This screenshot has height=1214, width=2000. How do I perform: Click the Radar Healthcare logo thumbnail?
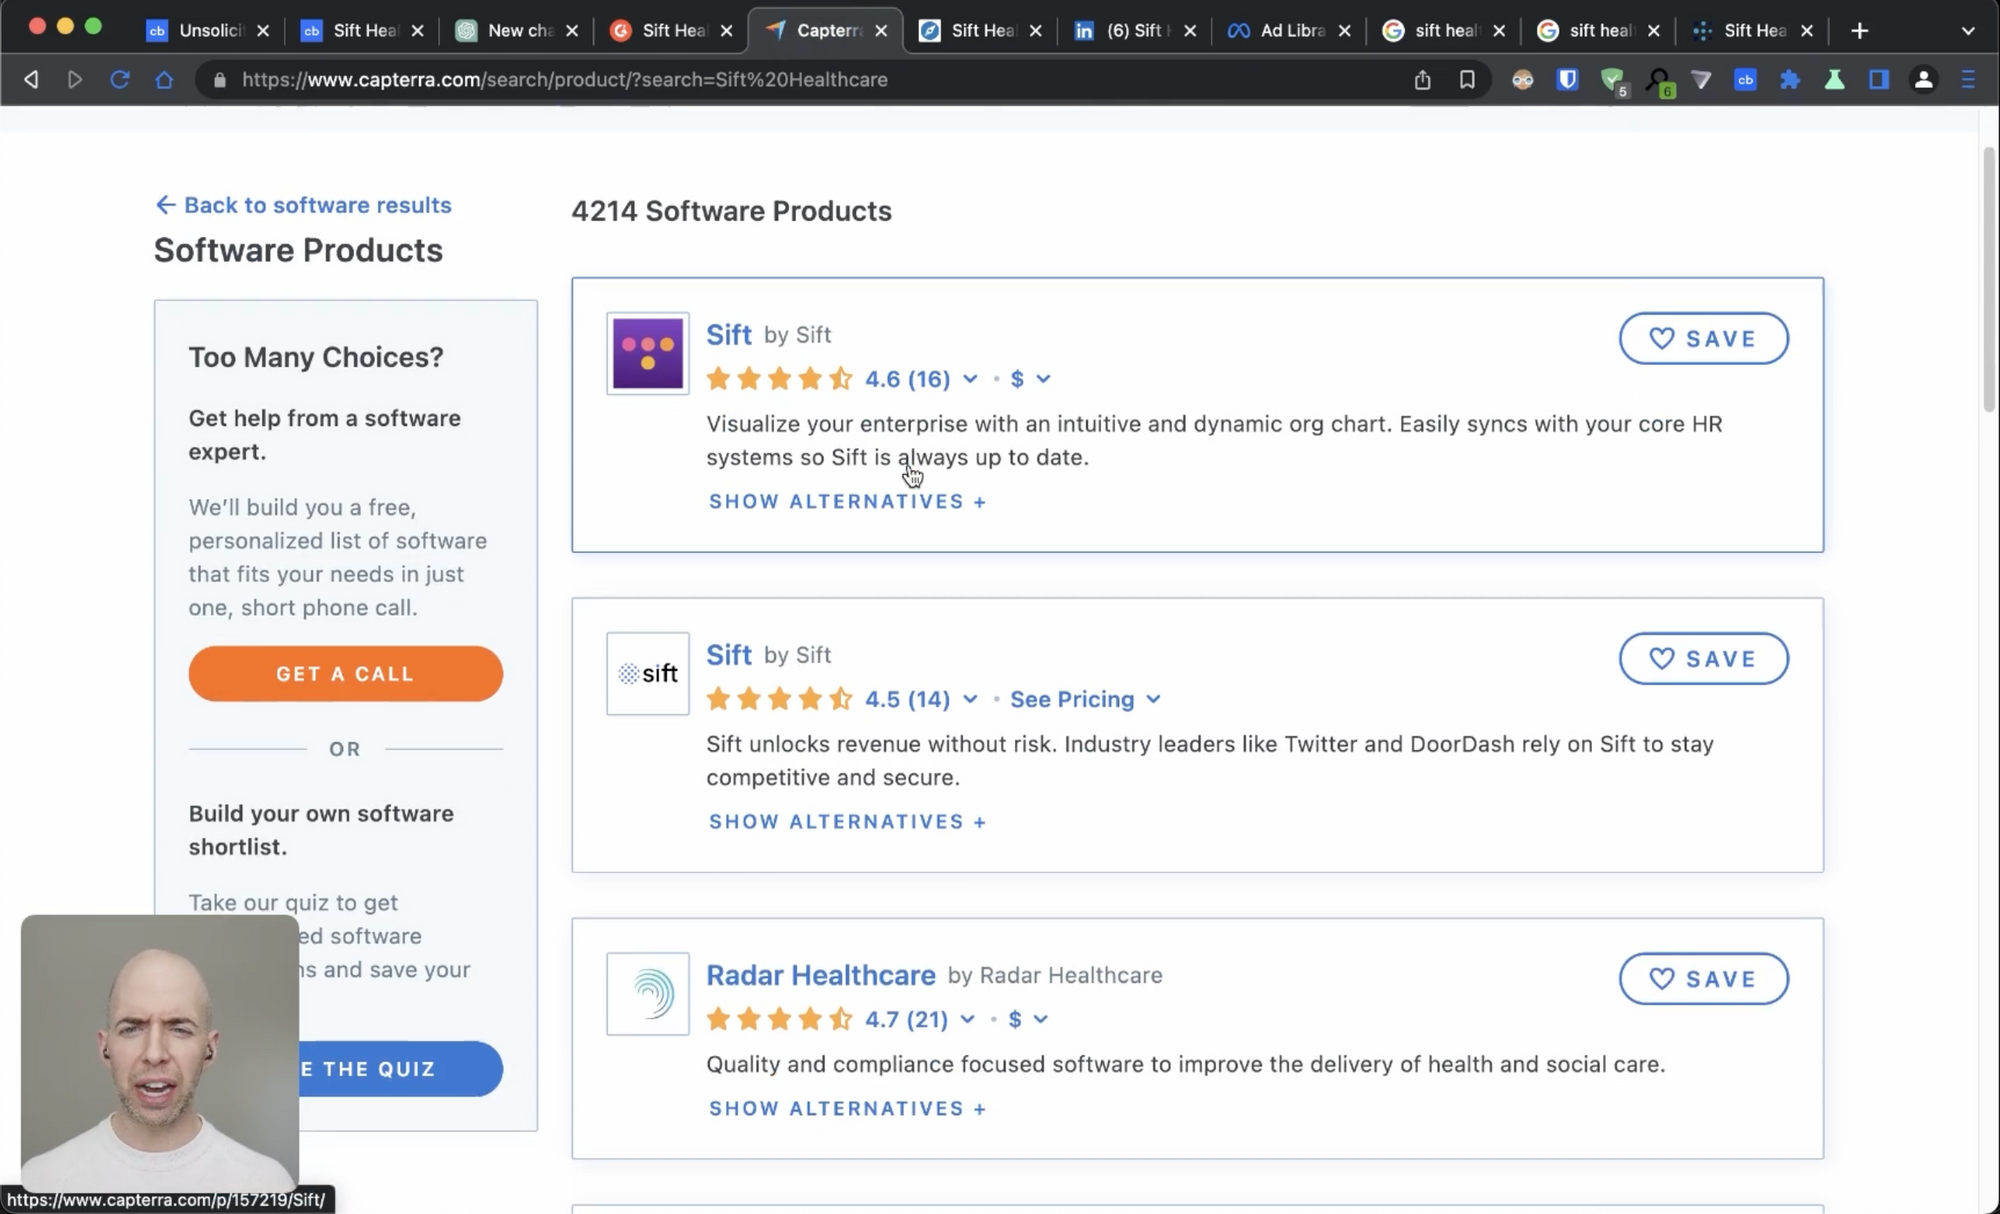[647, 993]
